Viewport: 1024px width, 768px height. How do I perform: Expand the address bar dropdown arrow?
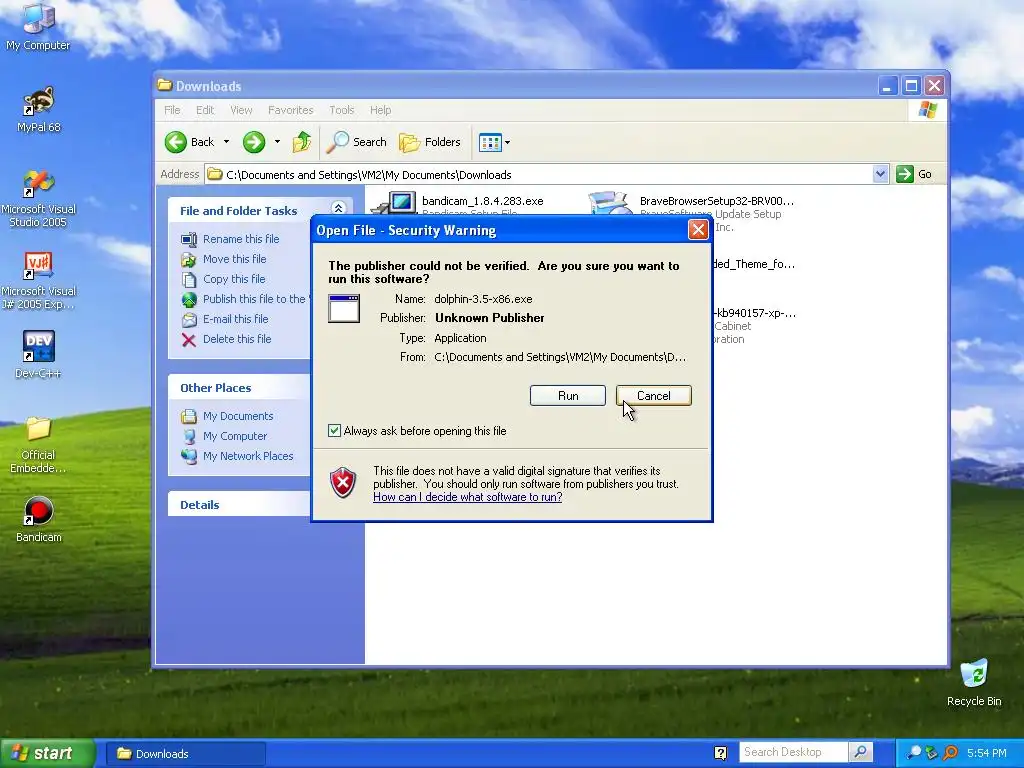point(880,174)
